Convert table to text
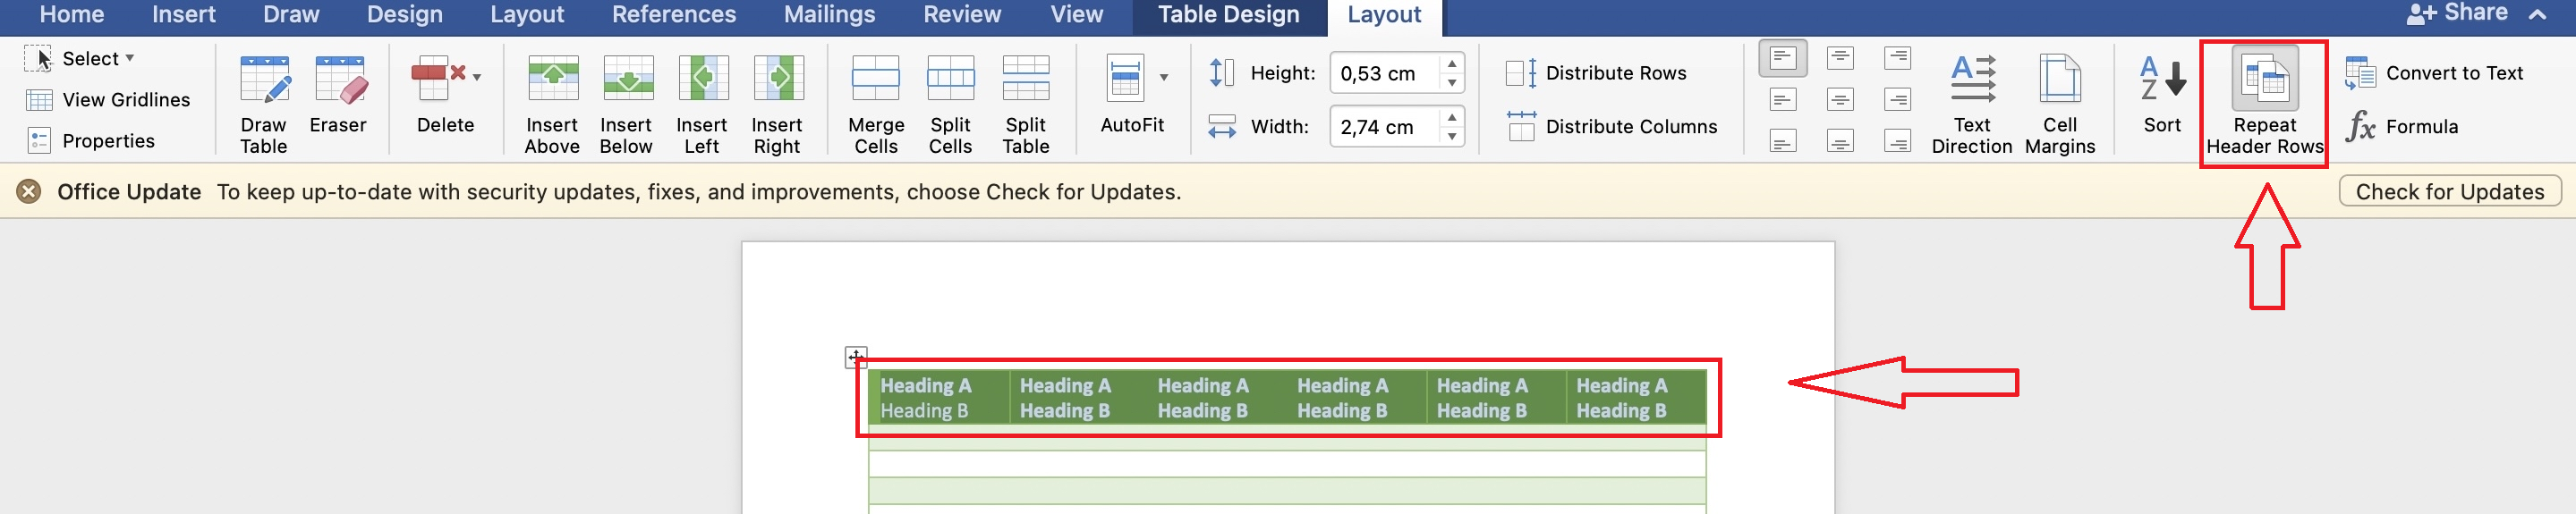Screen dimensions: 2576x514 click(2434, 73)
